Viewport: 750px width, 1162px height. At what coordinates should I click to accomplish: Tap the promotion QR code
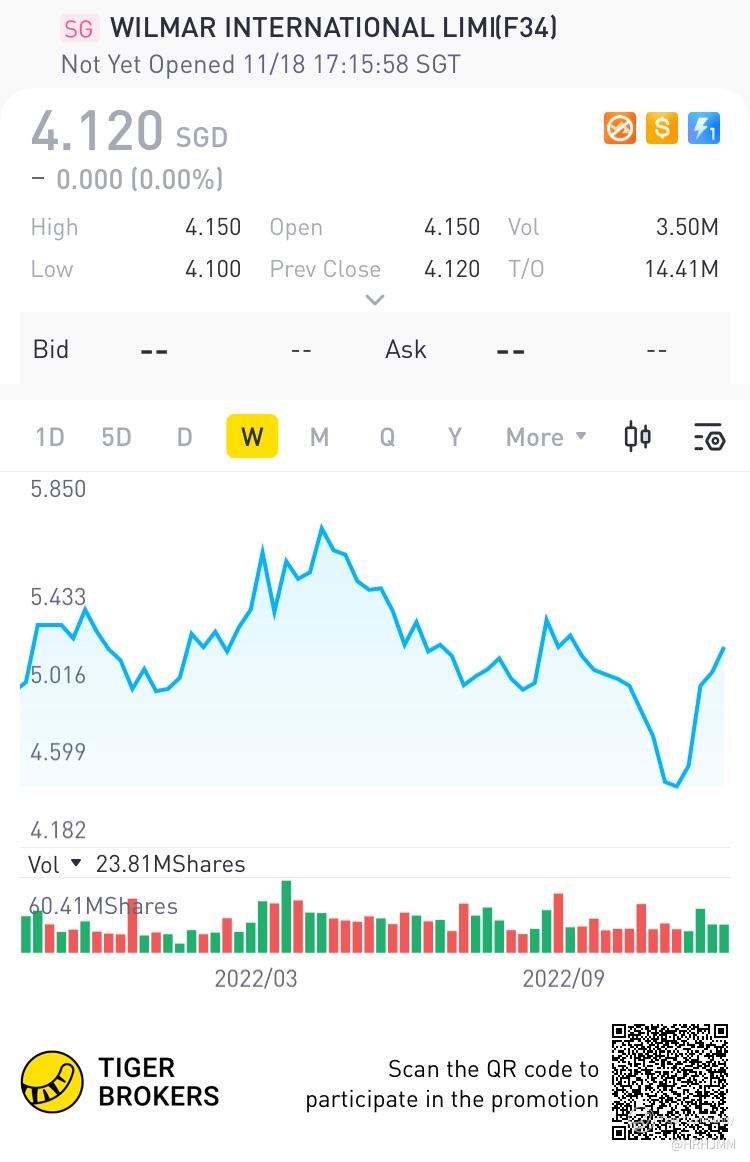[x=670, y=1082]
